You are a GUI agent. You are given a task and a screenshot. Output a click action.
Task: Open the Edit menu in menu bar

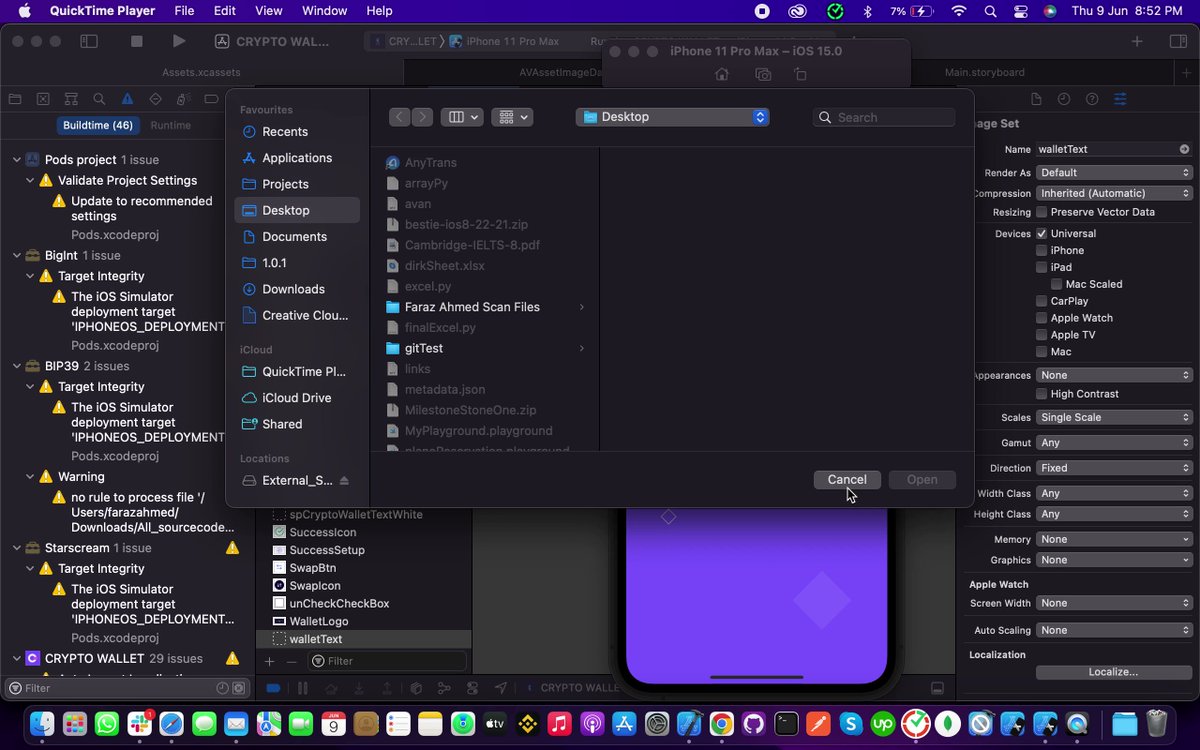[x=224, y=11]
